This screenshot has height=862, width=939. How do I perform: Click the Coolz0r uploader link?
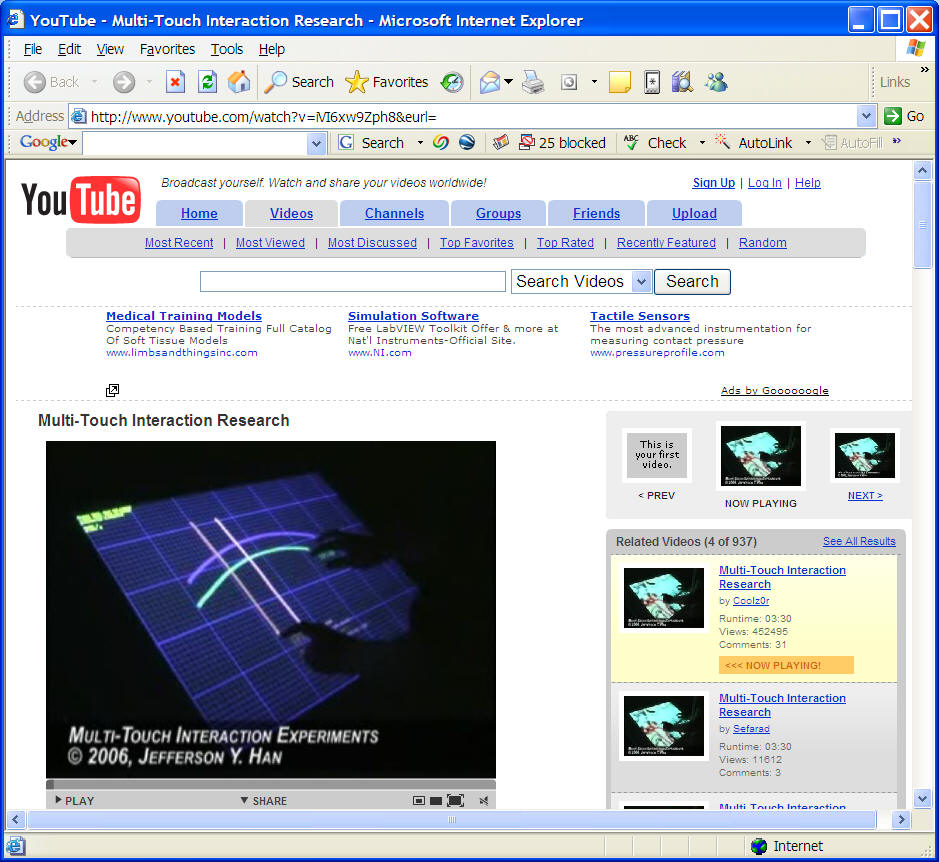[x=751, y=601]
